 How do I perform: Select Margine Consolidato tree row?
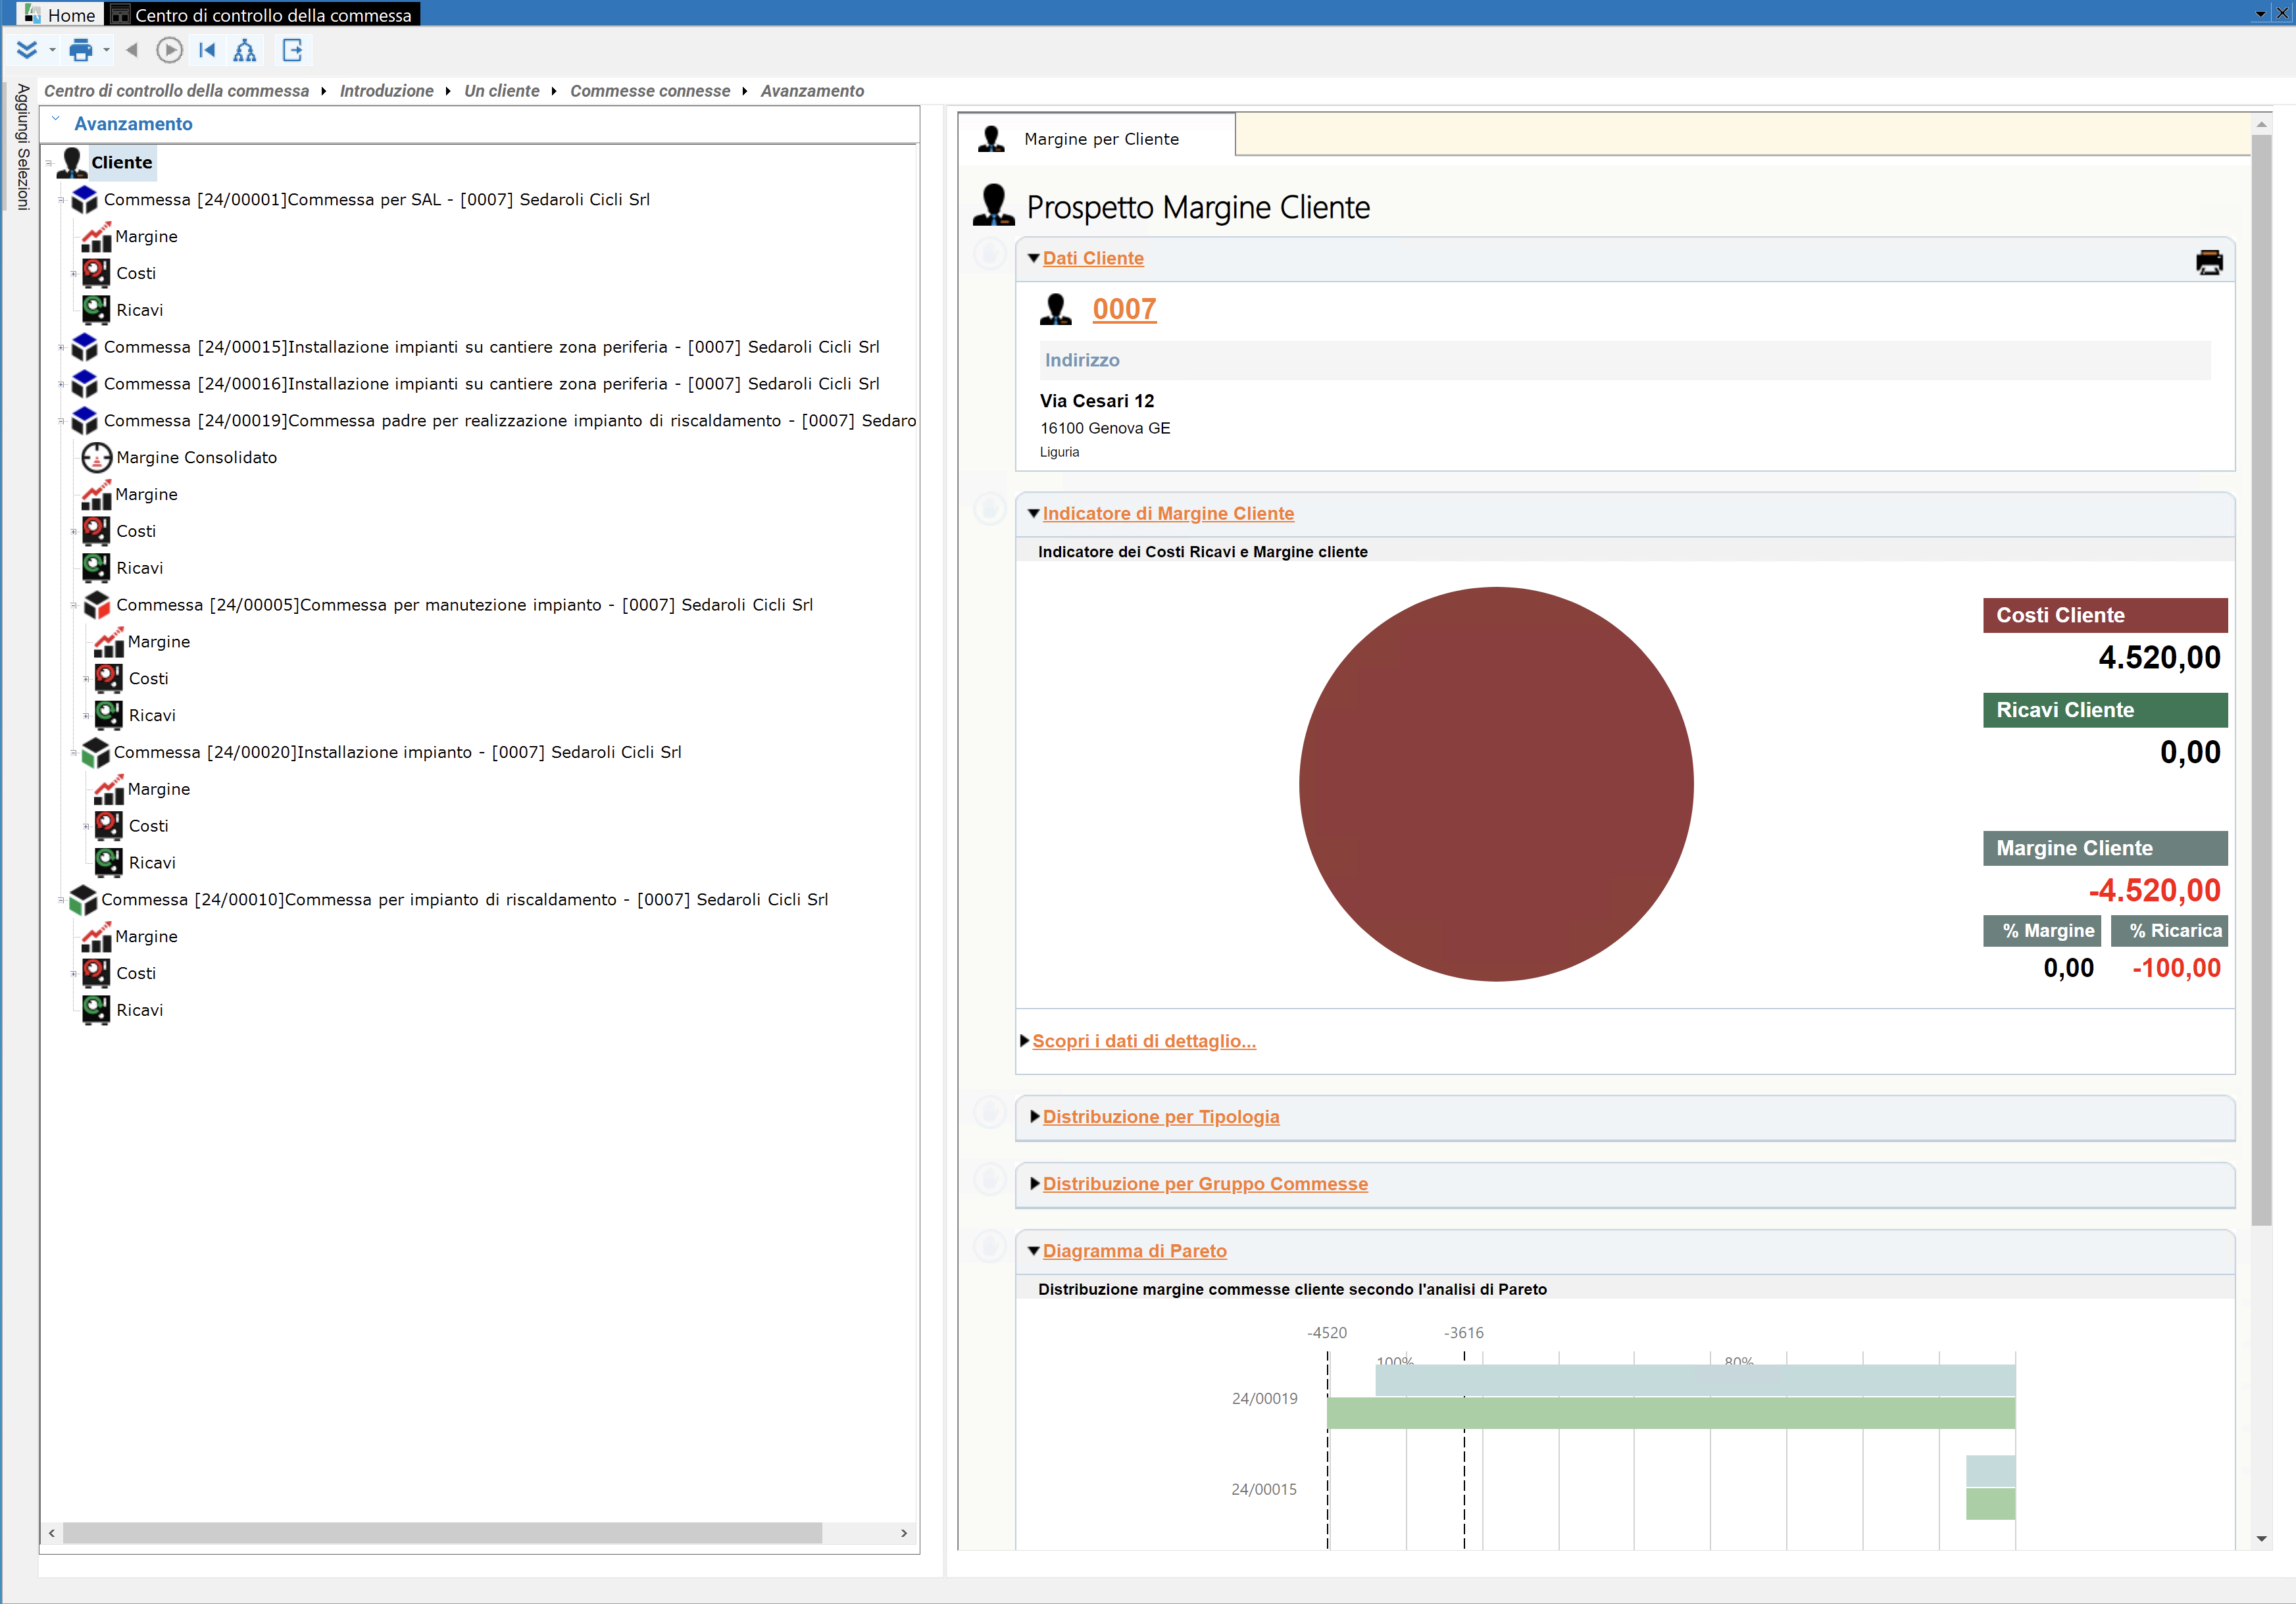196,457
